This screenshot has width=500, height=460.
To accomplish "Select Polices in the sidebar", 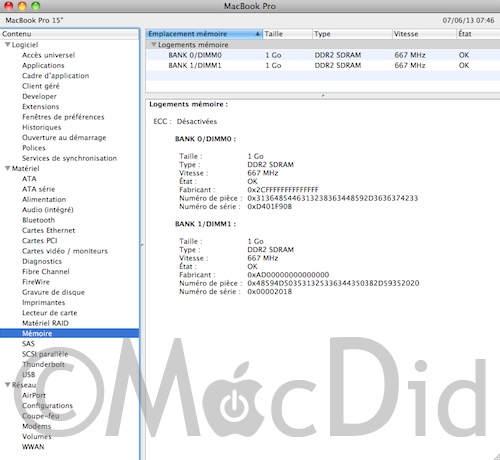I will click(34, 148).
